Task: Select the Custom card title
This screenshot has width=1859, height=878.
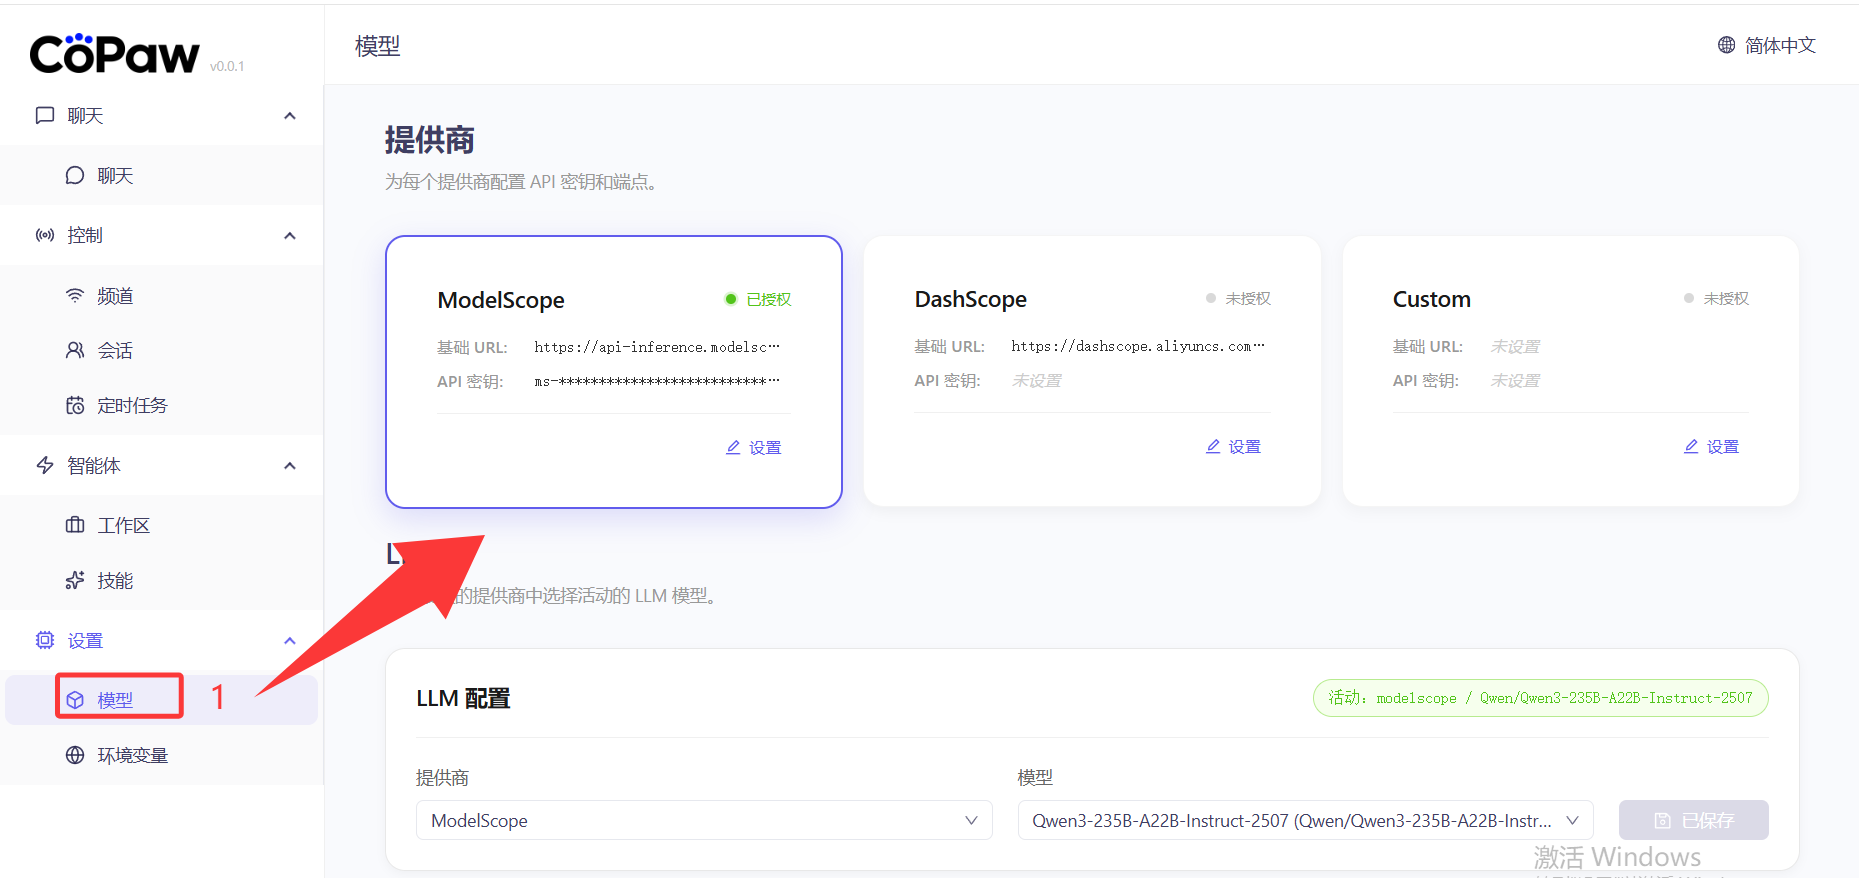Action: pyautogui.click(x=1431, y=299)
